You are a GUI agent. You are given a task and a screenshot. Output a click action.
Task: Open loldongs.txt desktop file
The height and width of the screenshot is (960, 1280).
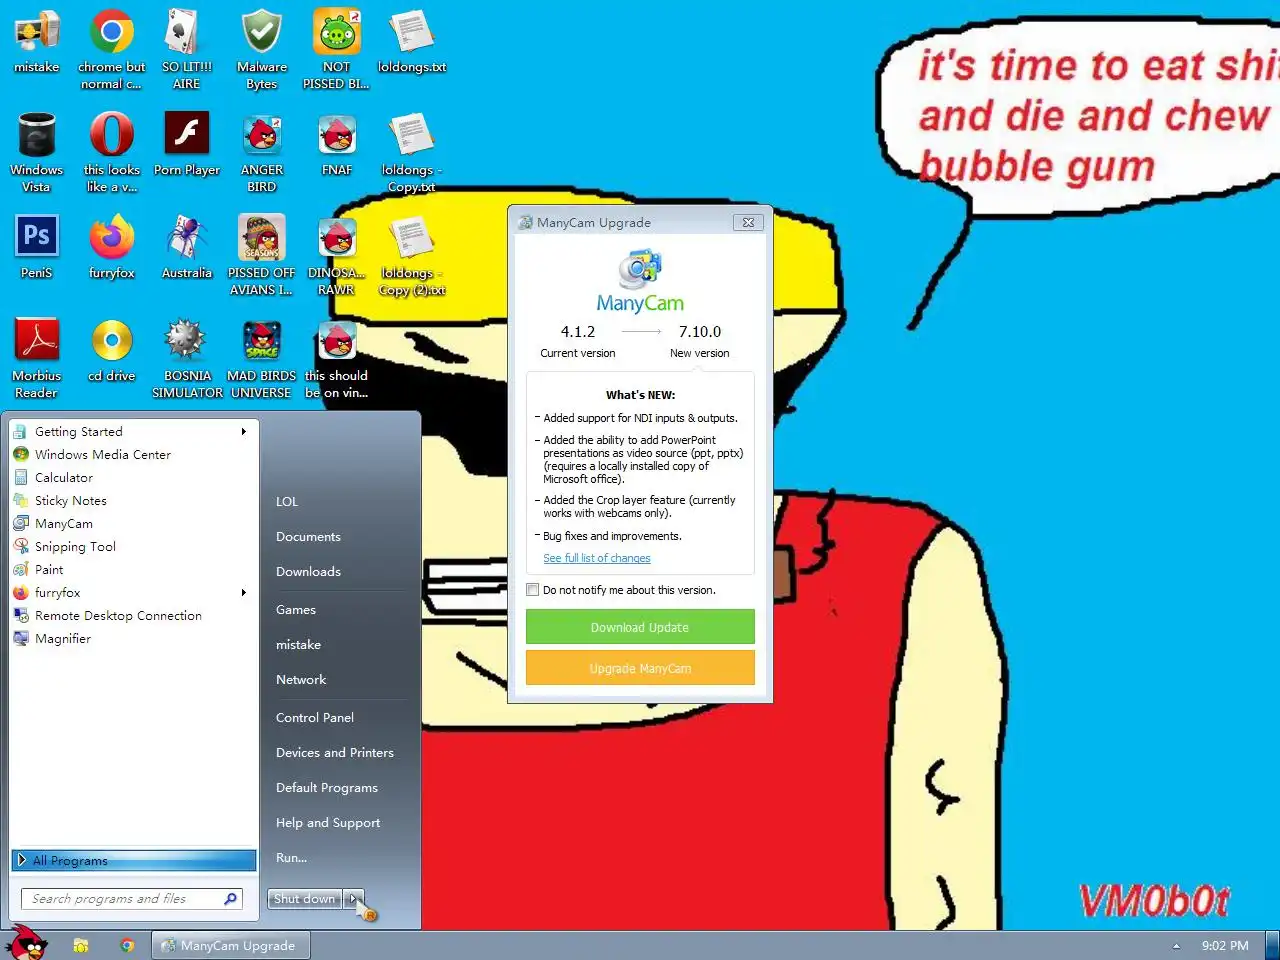411,42
